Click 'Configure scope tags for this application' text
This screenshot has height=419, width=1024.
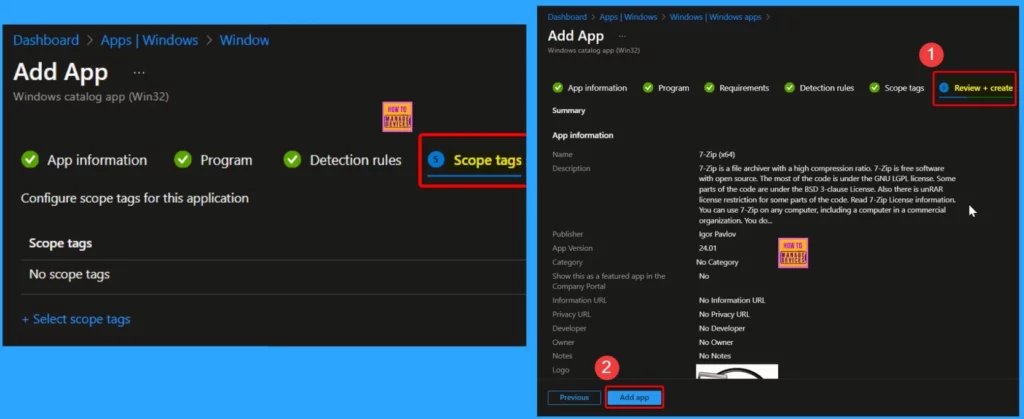click(135, 198)
